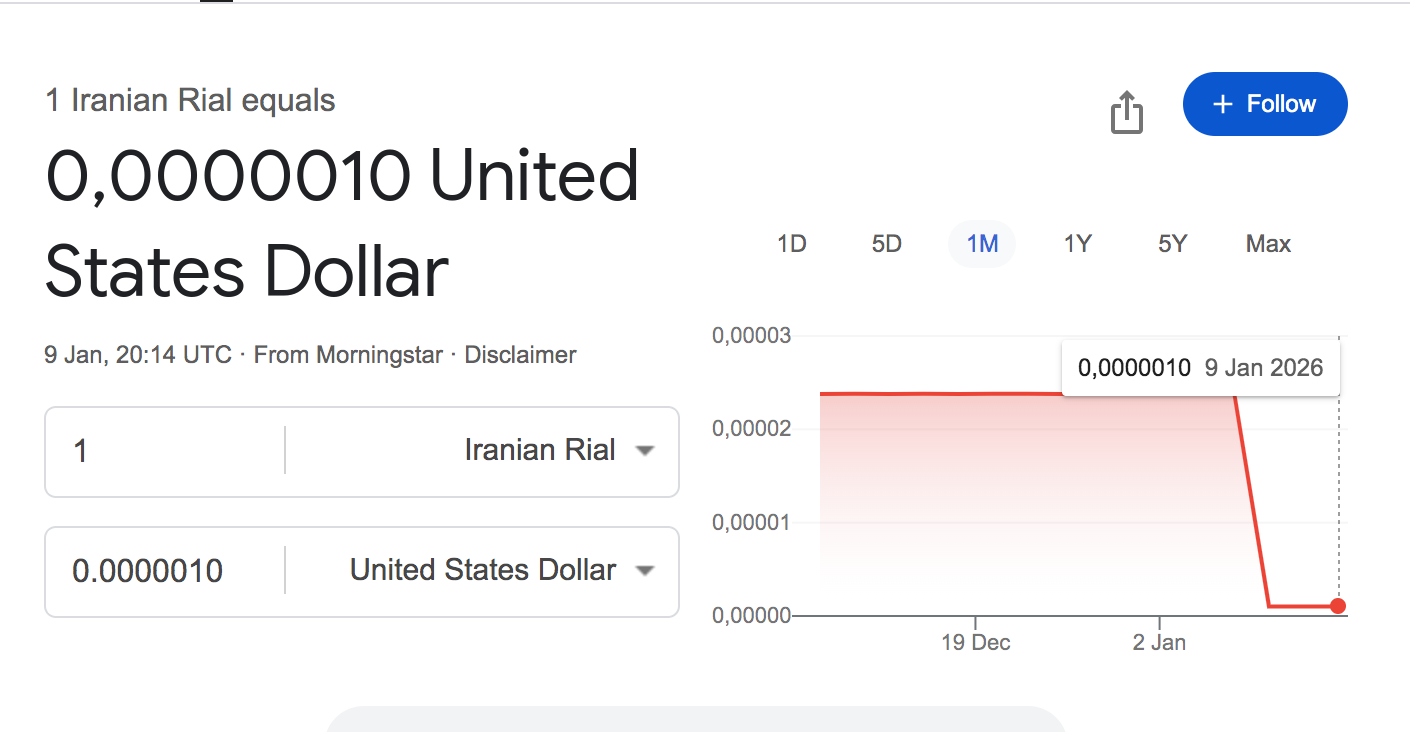Select the 1D time range
Screen dimensions: 1410x732
[791, 244]
